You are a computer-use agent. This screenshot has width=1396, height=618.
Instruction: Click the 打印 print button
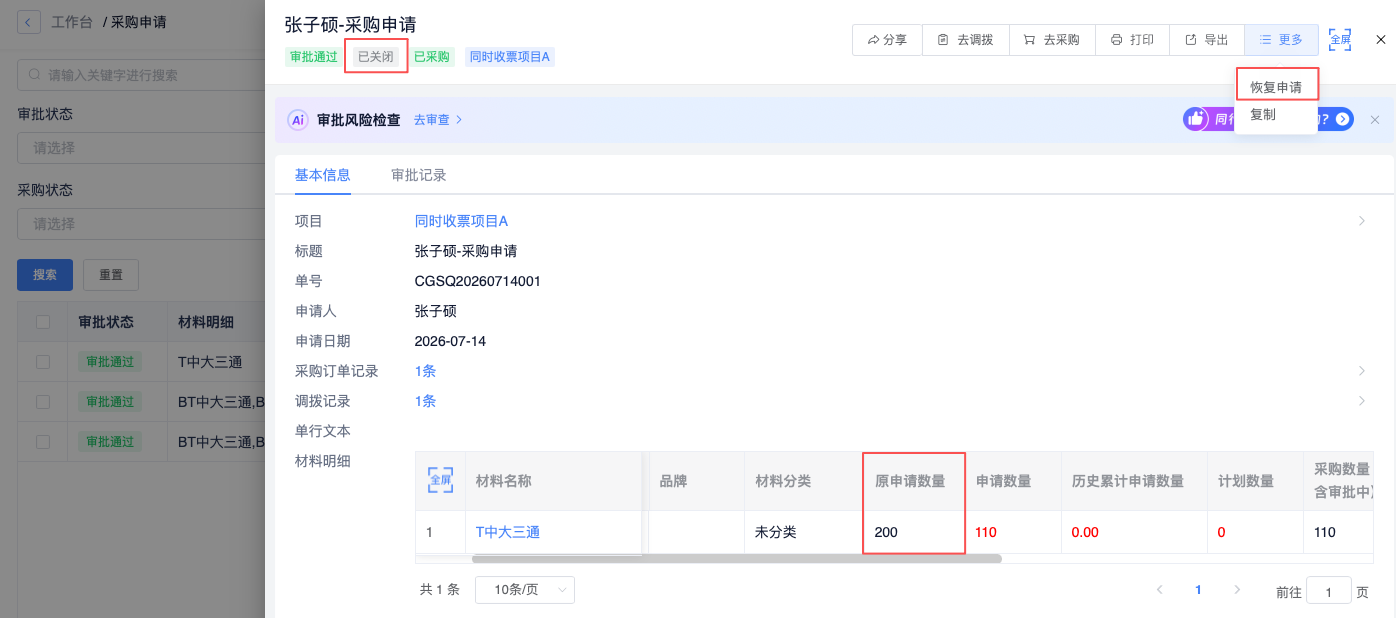coord(1132,40)
